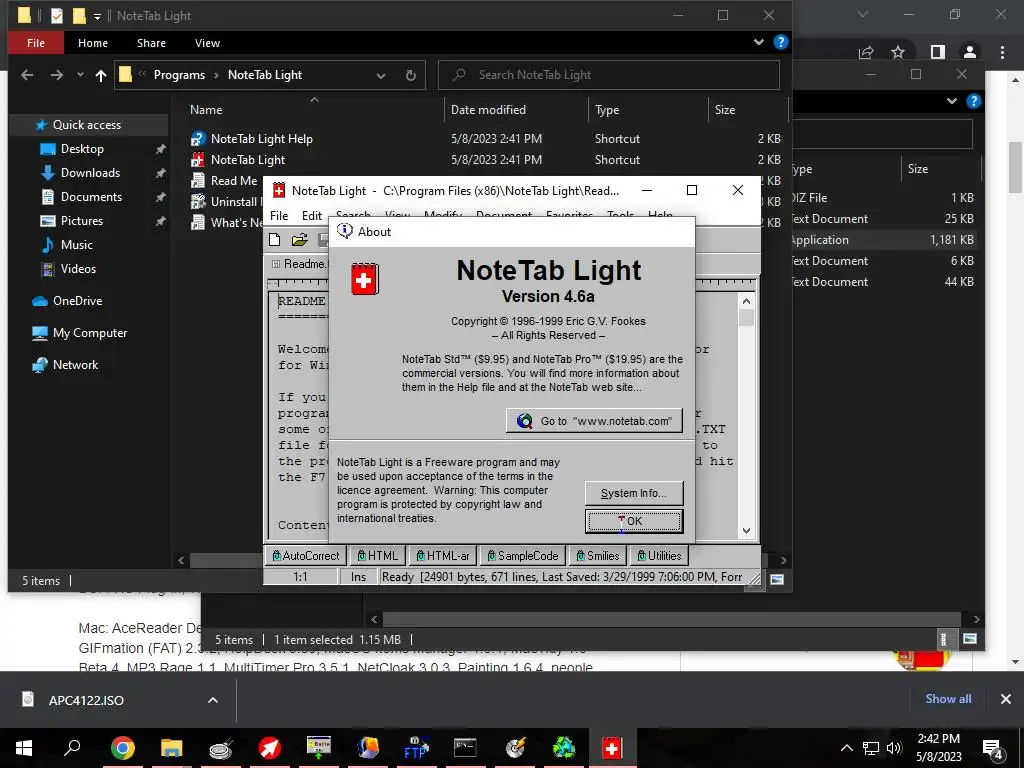Screen dimensions: 1024x768
Task: Open Pictures in navigation pane
Action: [82, 221]
